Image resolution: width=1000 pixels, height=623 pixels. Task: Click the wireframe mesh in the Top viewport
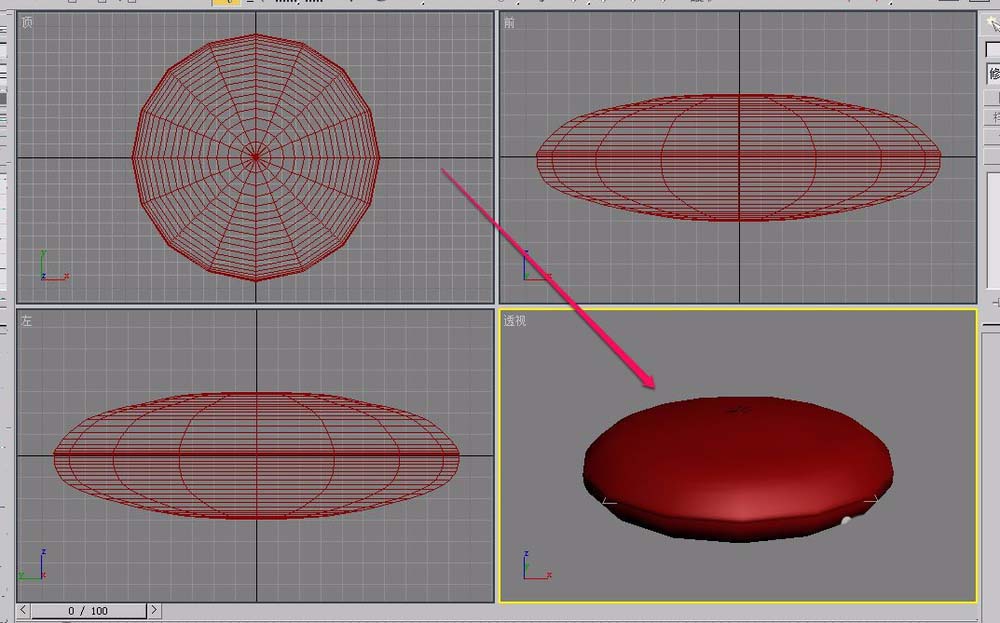[255, 155]
